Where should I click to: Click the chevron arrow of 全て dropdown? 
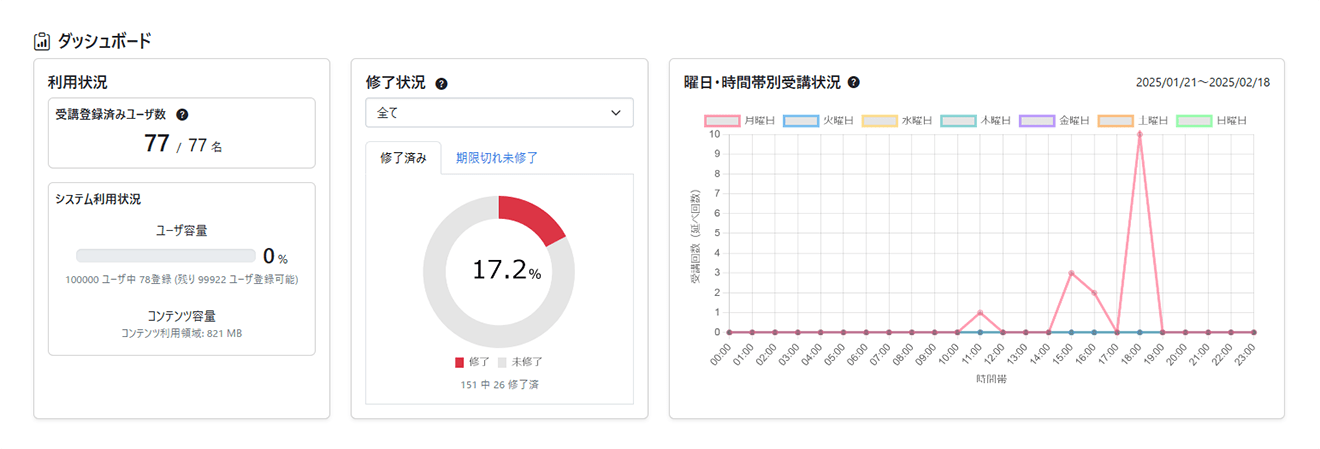tap(615, 113)
